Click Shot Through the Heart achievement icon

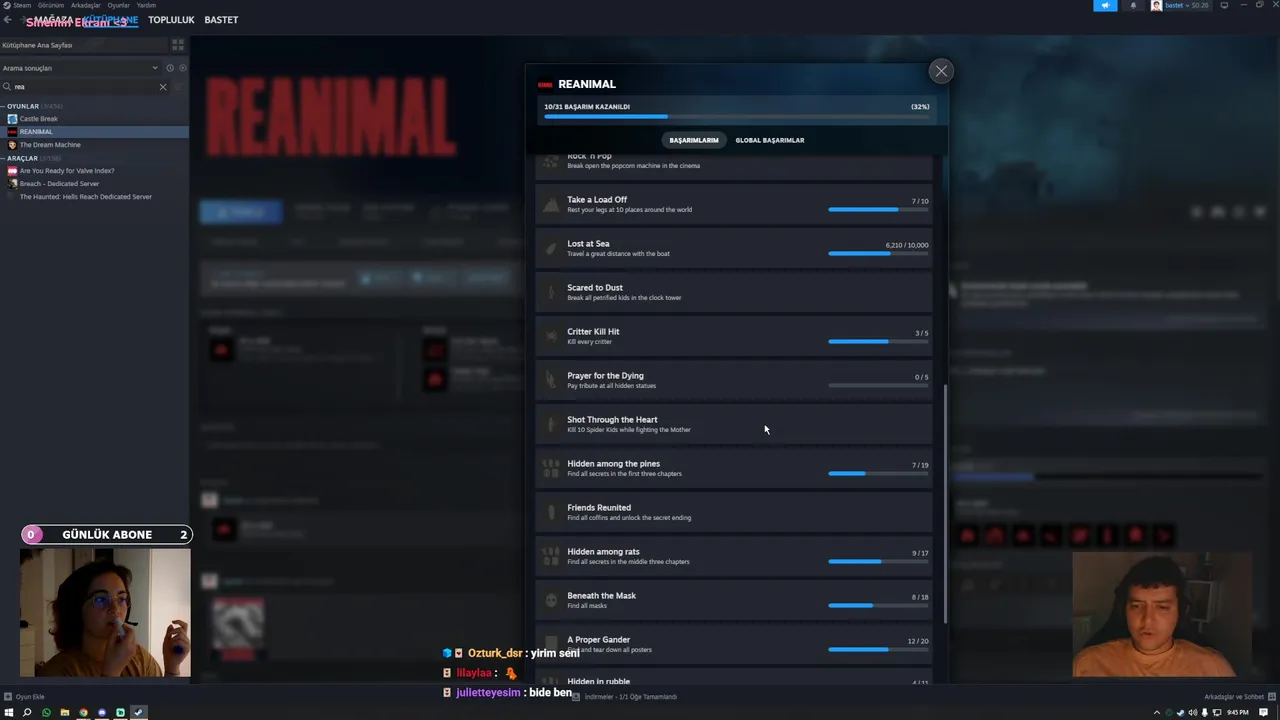click(551, 424)
